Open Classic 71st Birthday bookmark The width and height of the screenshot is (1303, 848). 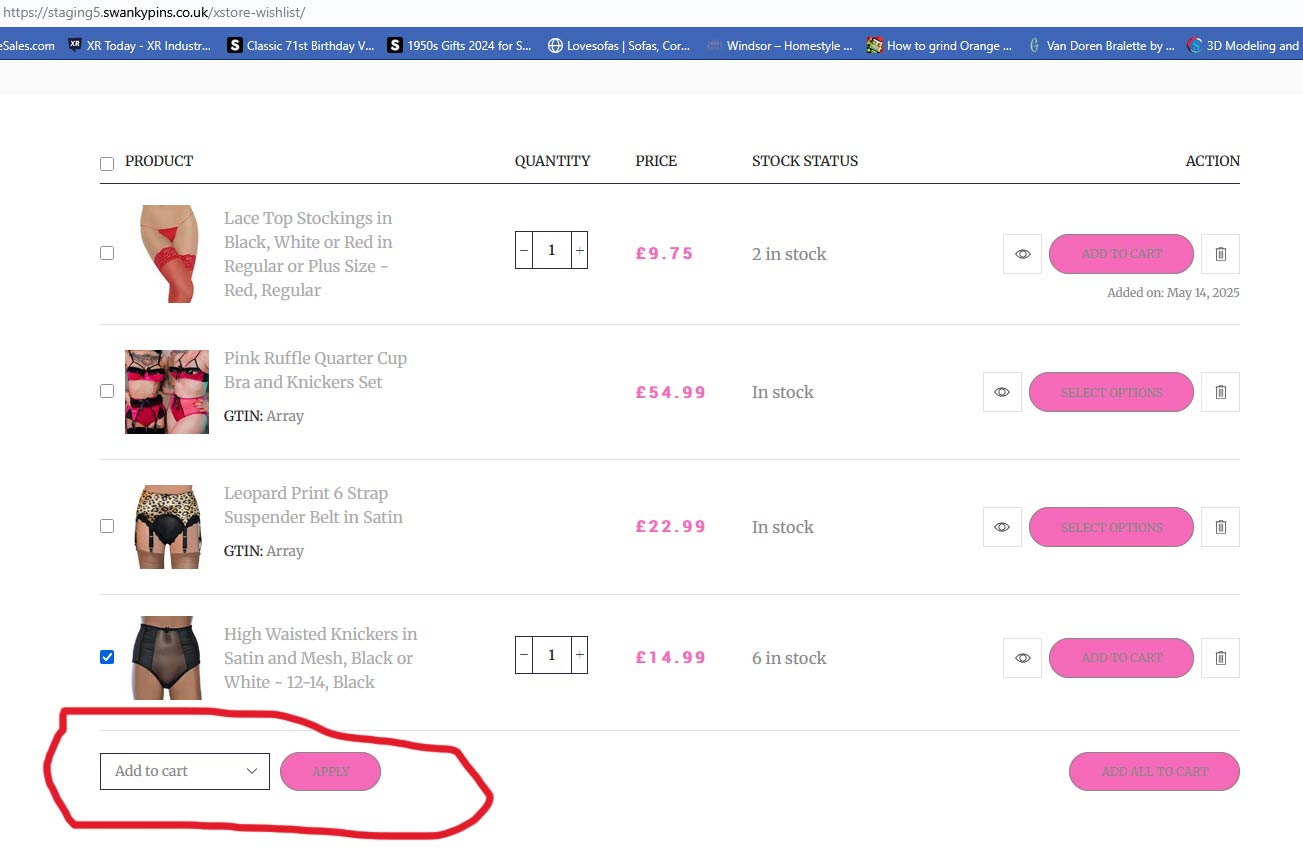click(301, 45)
